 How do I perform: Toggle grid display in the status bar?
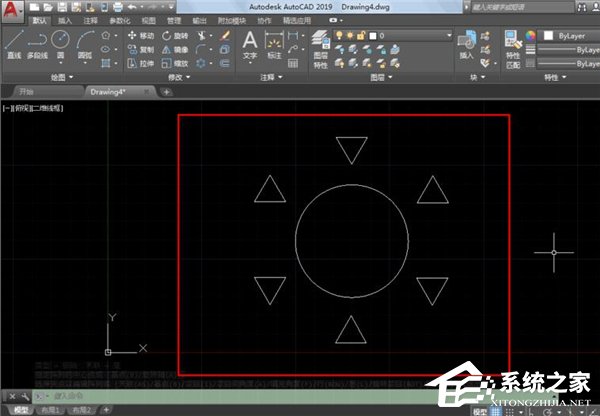pyautogui.click(x=497, y=410)
